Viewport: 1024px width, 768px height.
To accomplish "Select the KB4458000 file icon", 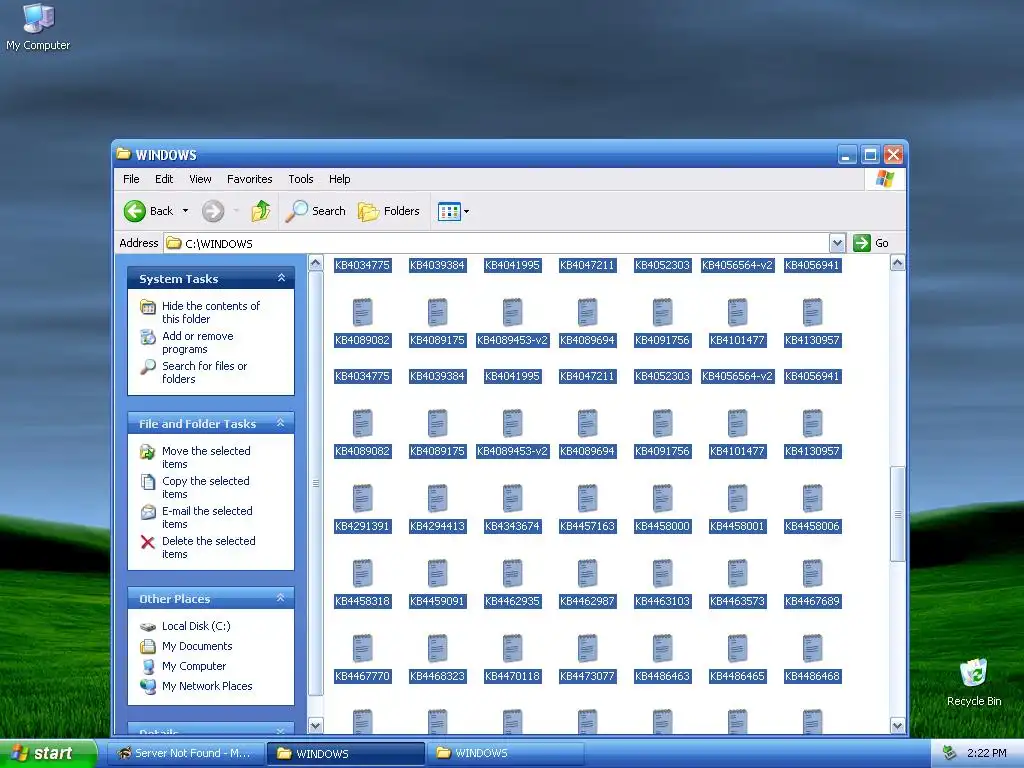I will click(x=662, y=498).
